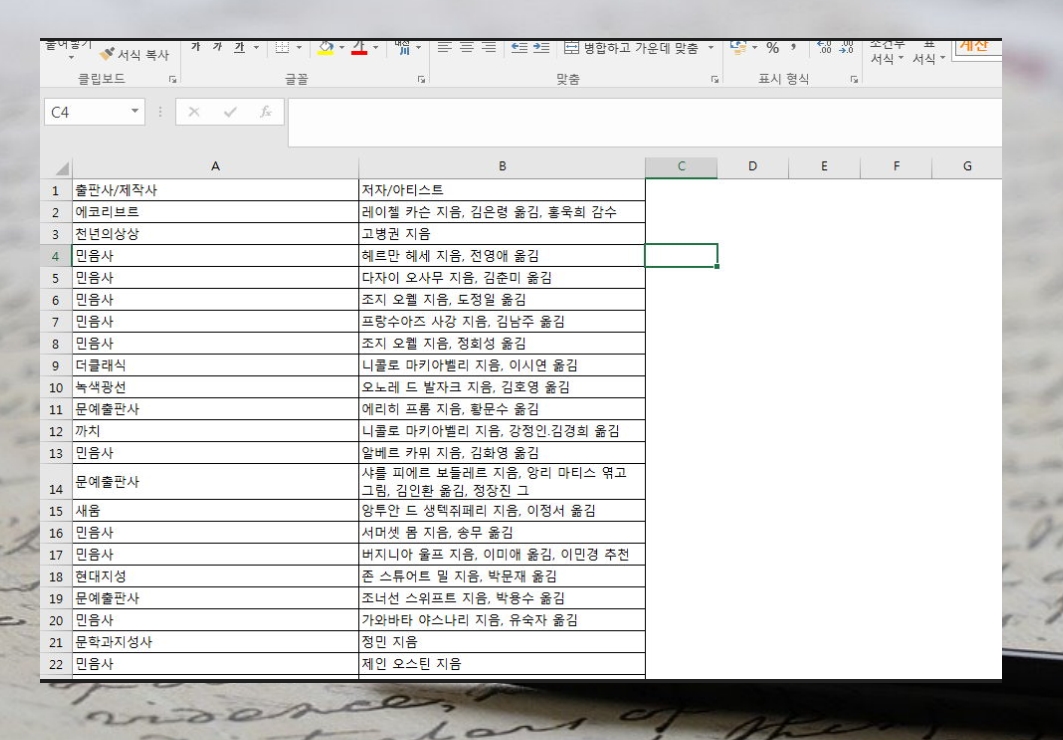Click into the formula bar
Image resolution: width=1063 pixels, height=740 pixels.
(645, 122)
